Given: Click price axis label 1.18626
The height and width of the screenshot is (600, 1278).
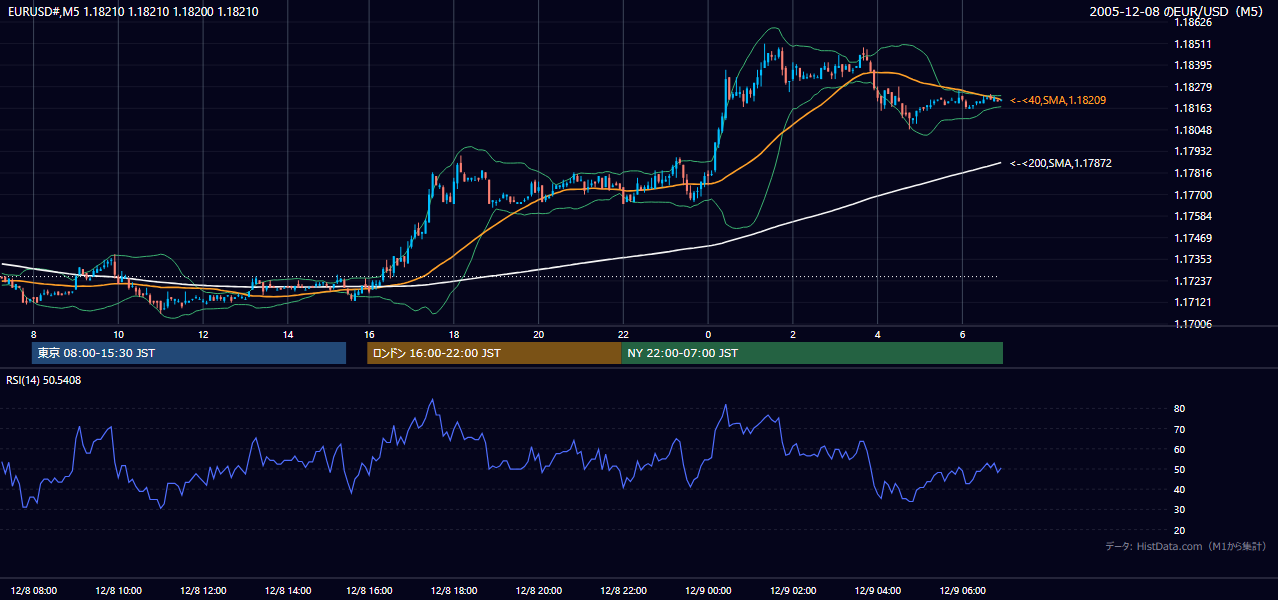Looking at the screenshot, I should pos(1193,22).
